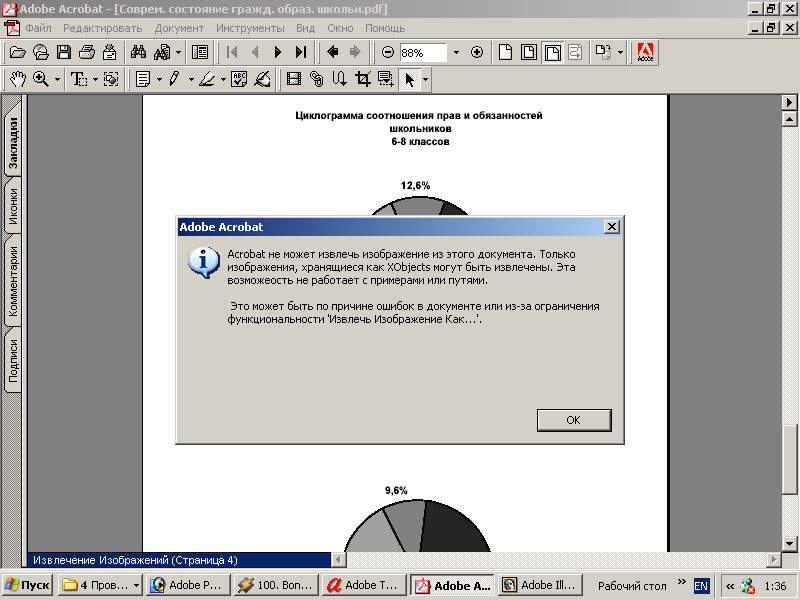Switch to the Иконки side tab
The width and height of the screenshot is (800, 600).
(x=13, y=206)
